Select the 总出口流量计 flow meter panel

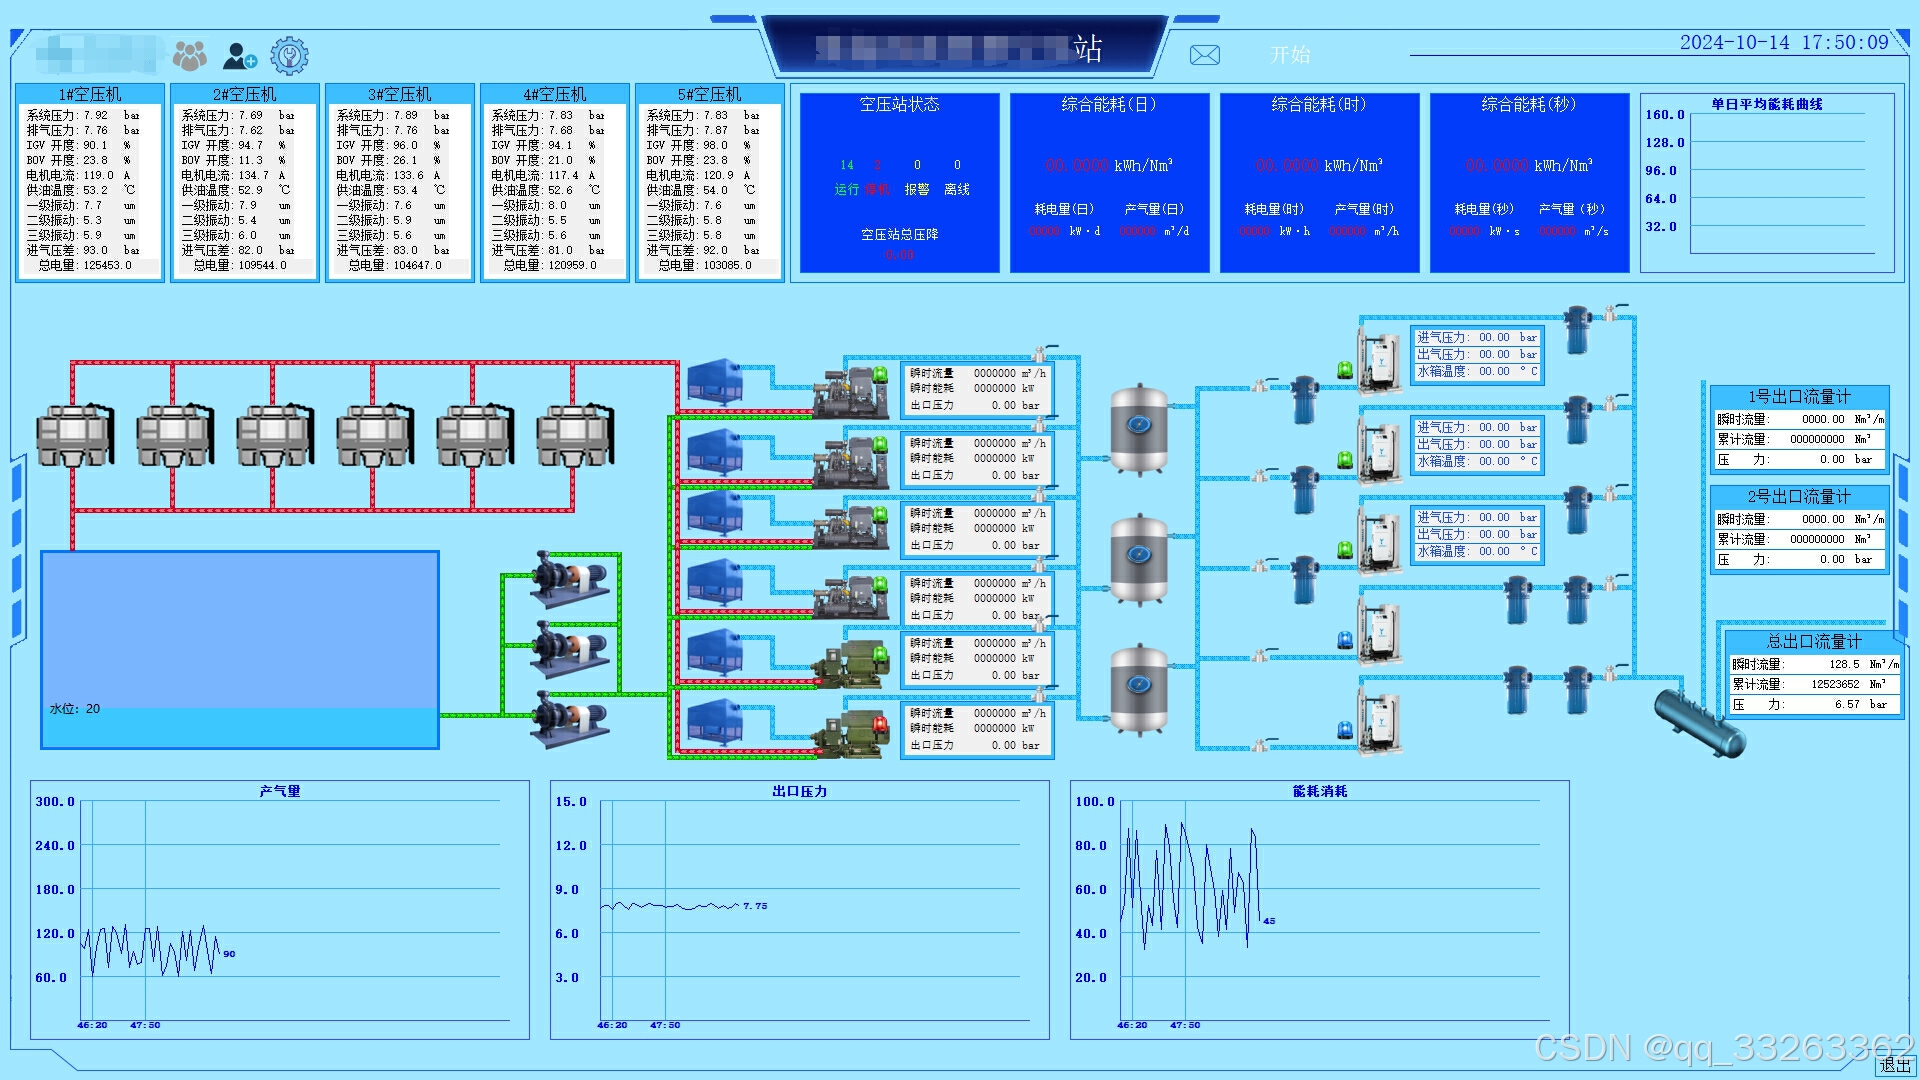[1813, 673]
